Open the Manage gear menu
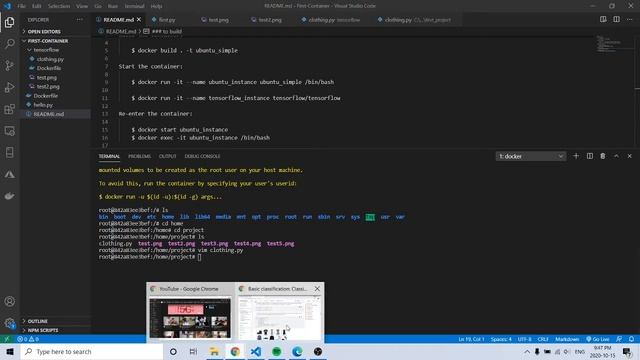 click(9, 323)
